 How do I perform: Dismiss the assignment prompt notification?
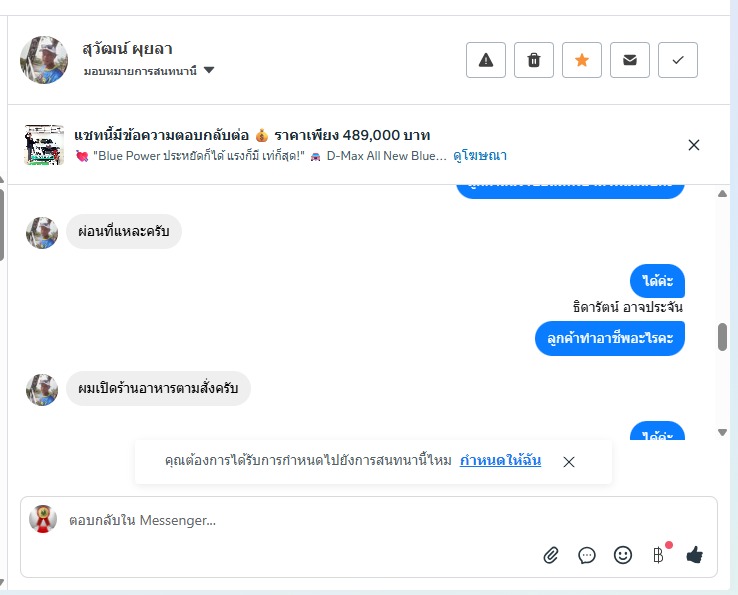pos(569,462)
